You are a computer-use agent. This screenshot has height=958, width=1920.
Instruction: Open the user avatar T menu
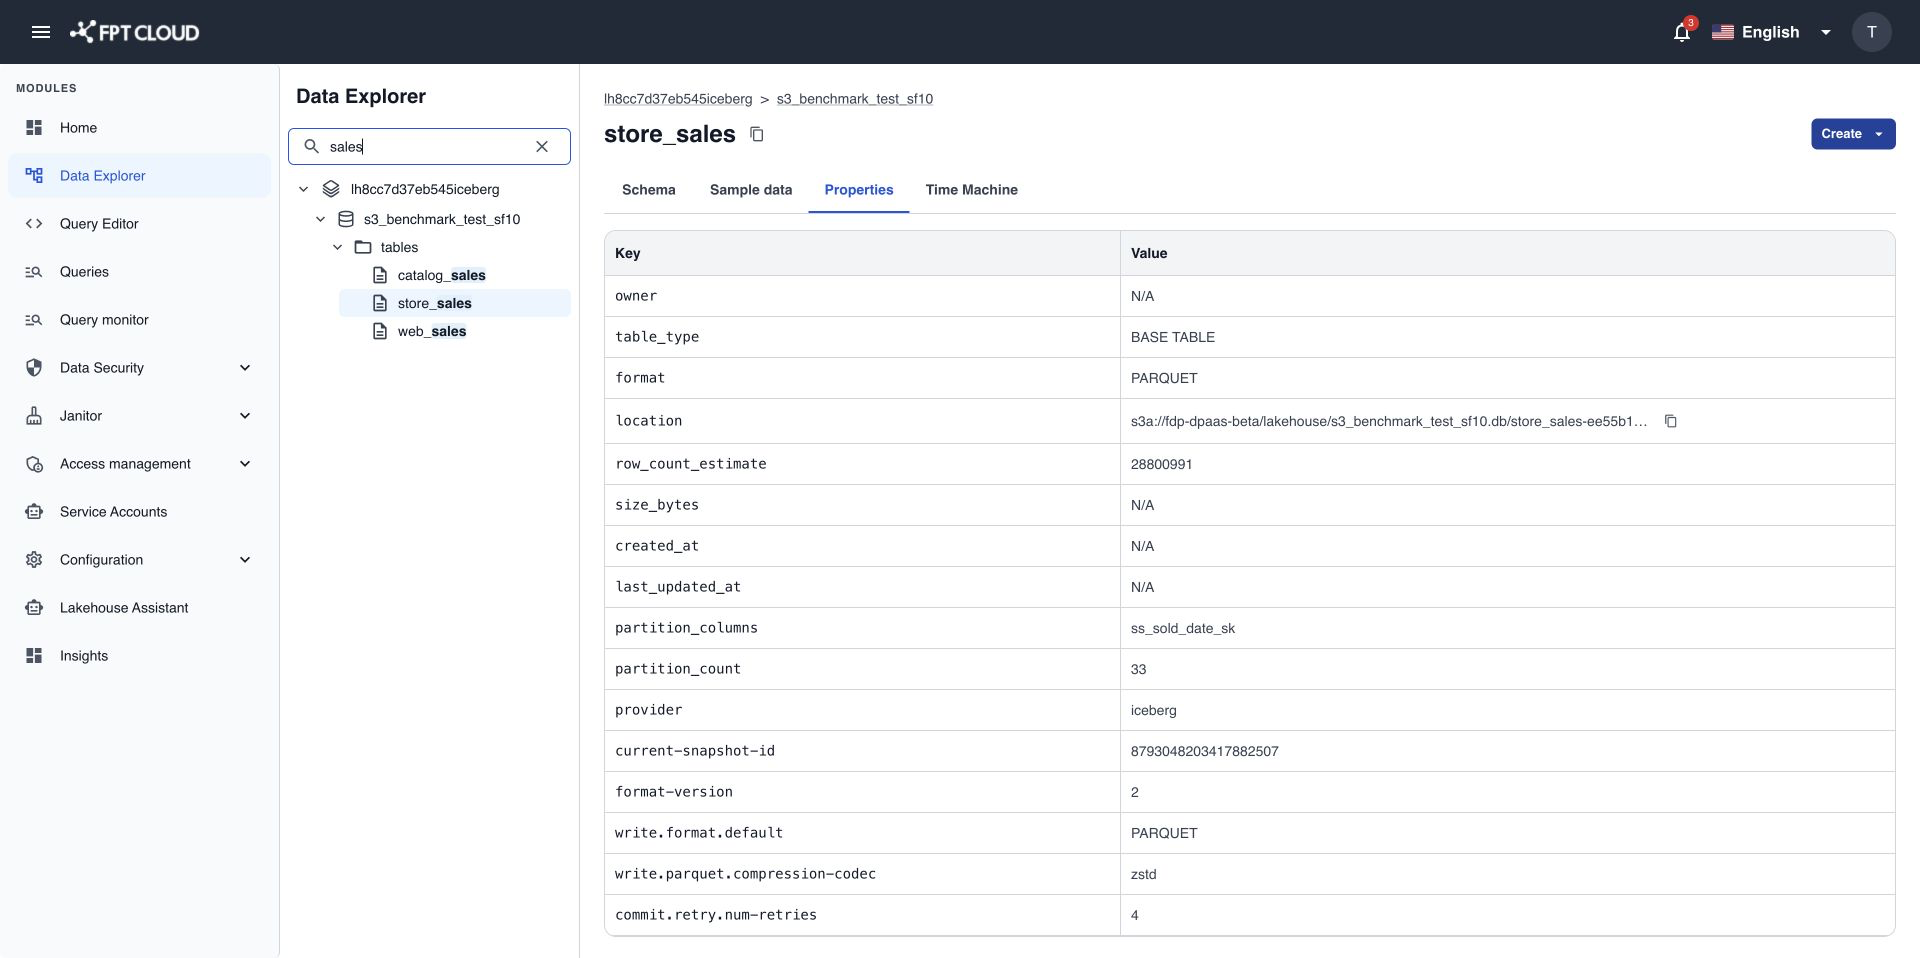1871,32
